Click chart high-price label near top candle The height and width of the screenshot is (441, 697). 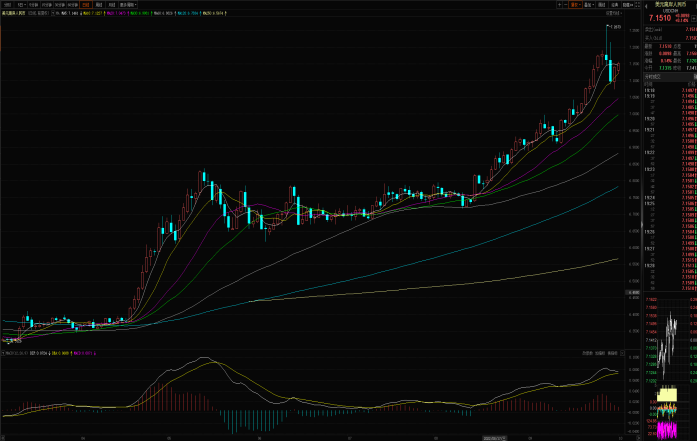616,27
